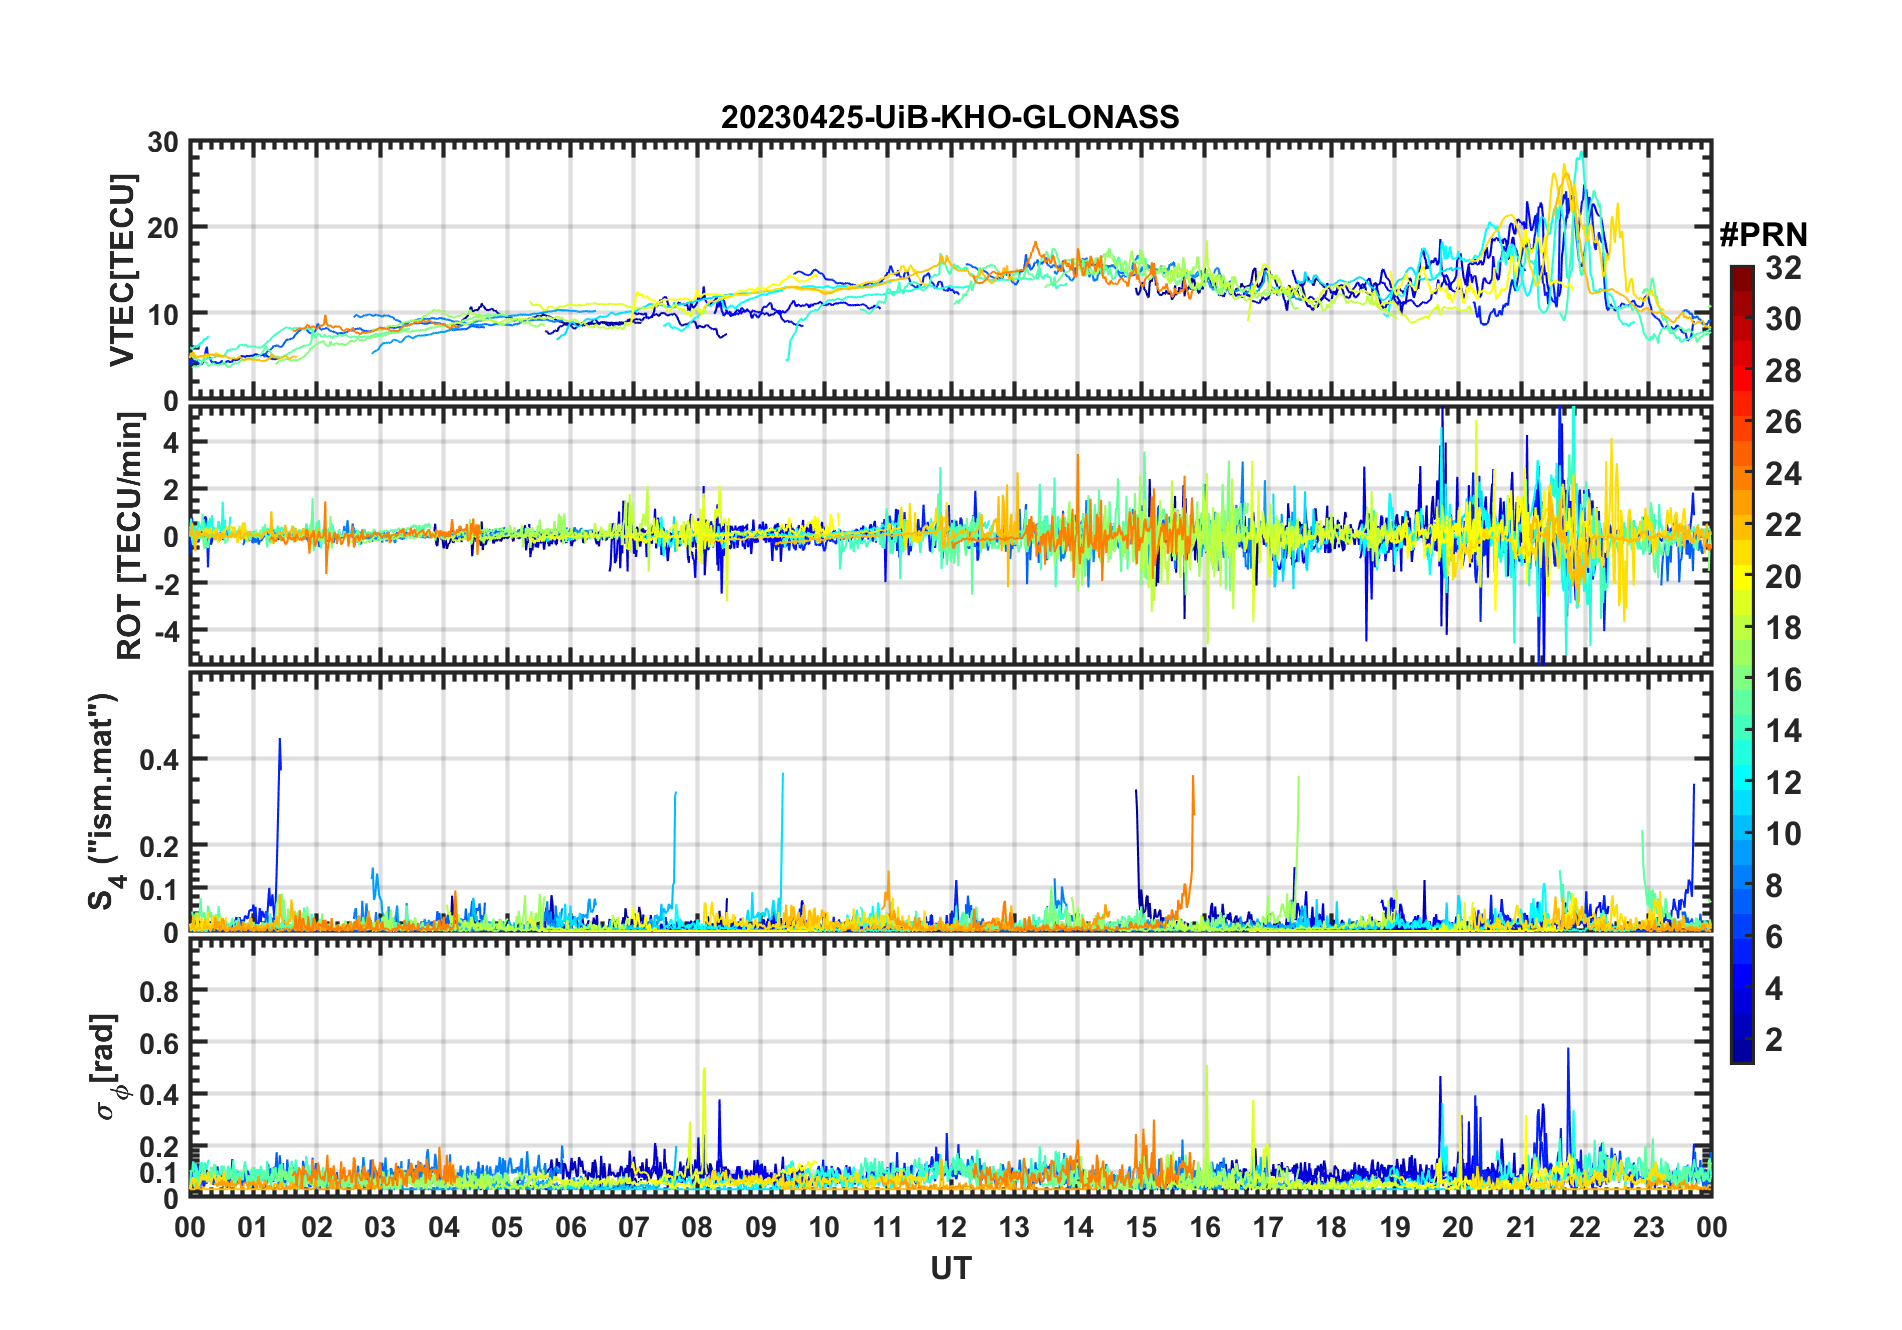Image resolution: width=1902 pixels, height=1330 pixels.
Task: Click the dark red top of the colorbar
Action: point(1741,275)
